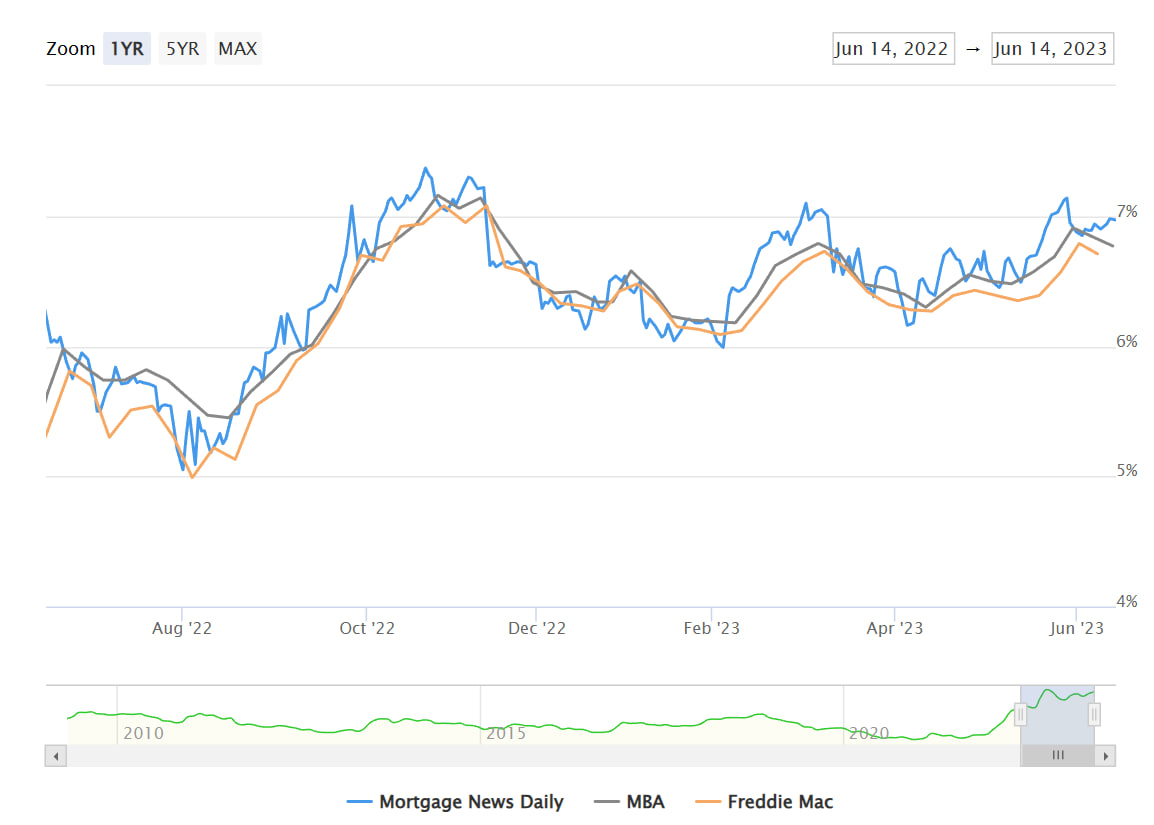Click the 6% y-axis label
The width and height of the screenshot is (1154, 825).
[x=1127, y=341]
